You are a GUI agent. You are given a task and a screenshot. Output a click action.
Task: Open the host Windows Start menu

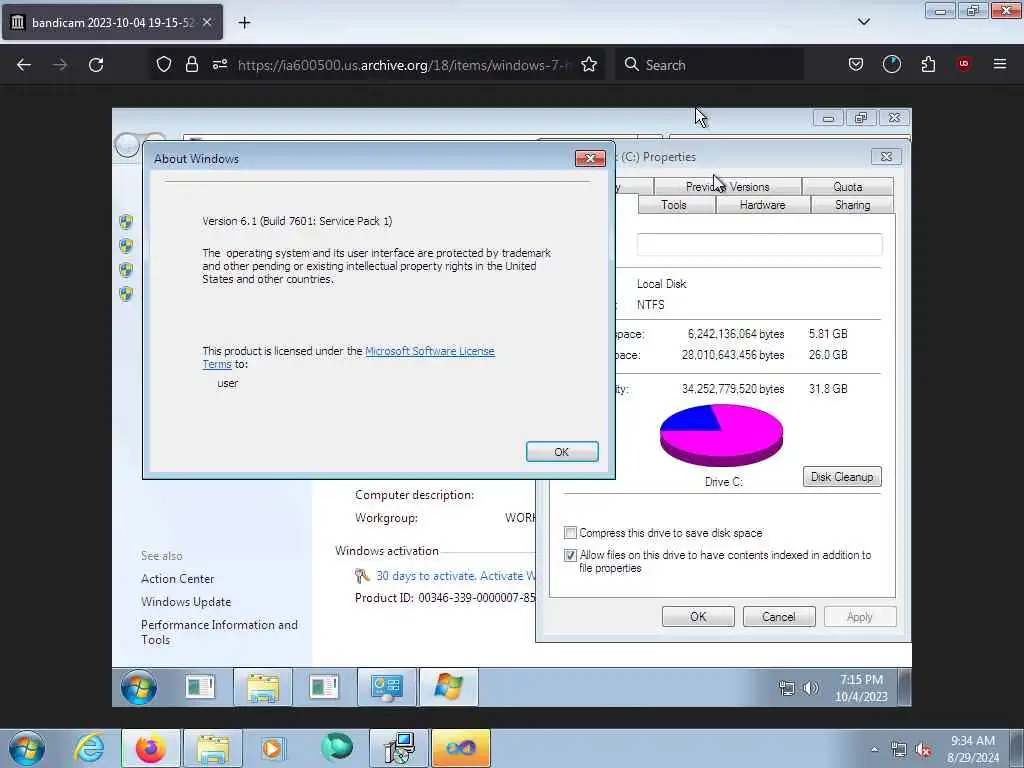click(x=27, y=749)
